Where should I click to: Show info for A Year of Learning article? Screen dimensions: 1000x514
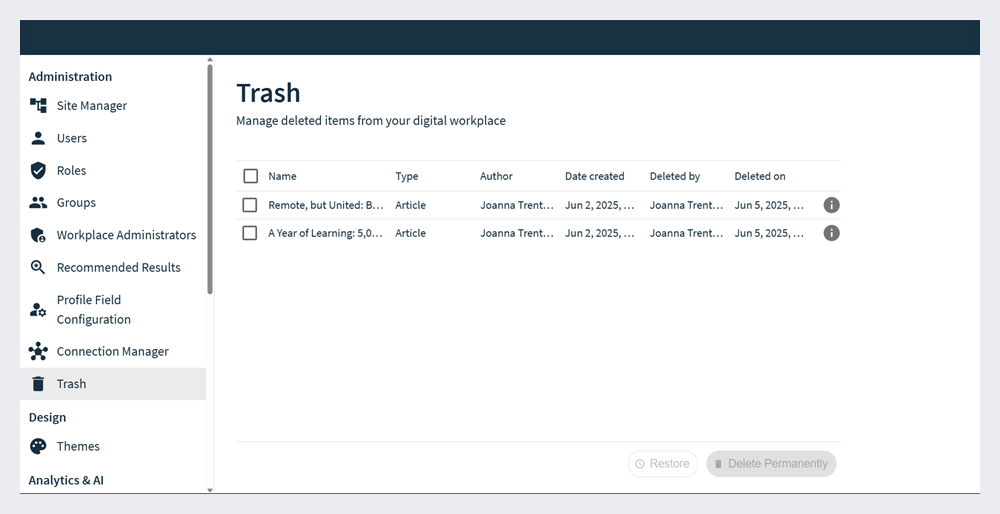click(x=832, y=233)
